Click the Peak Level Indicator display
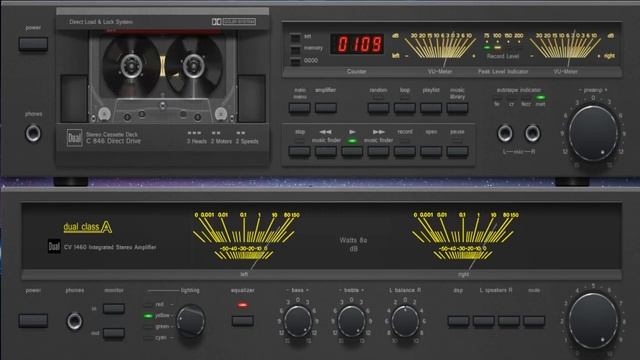This screenshot has width=640, height=360. [502, 46]
